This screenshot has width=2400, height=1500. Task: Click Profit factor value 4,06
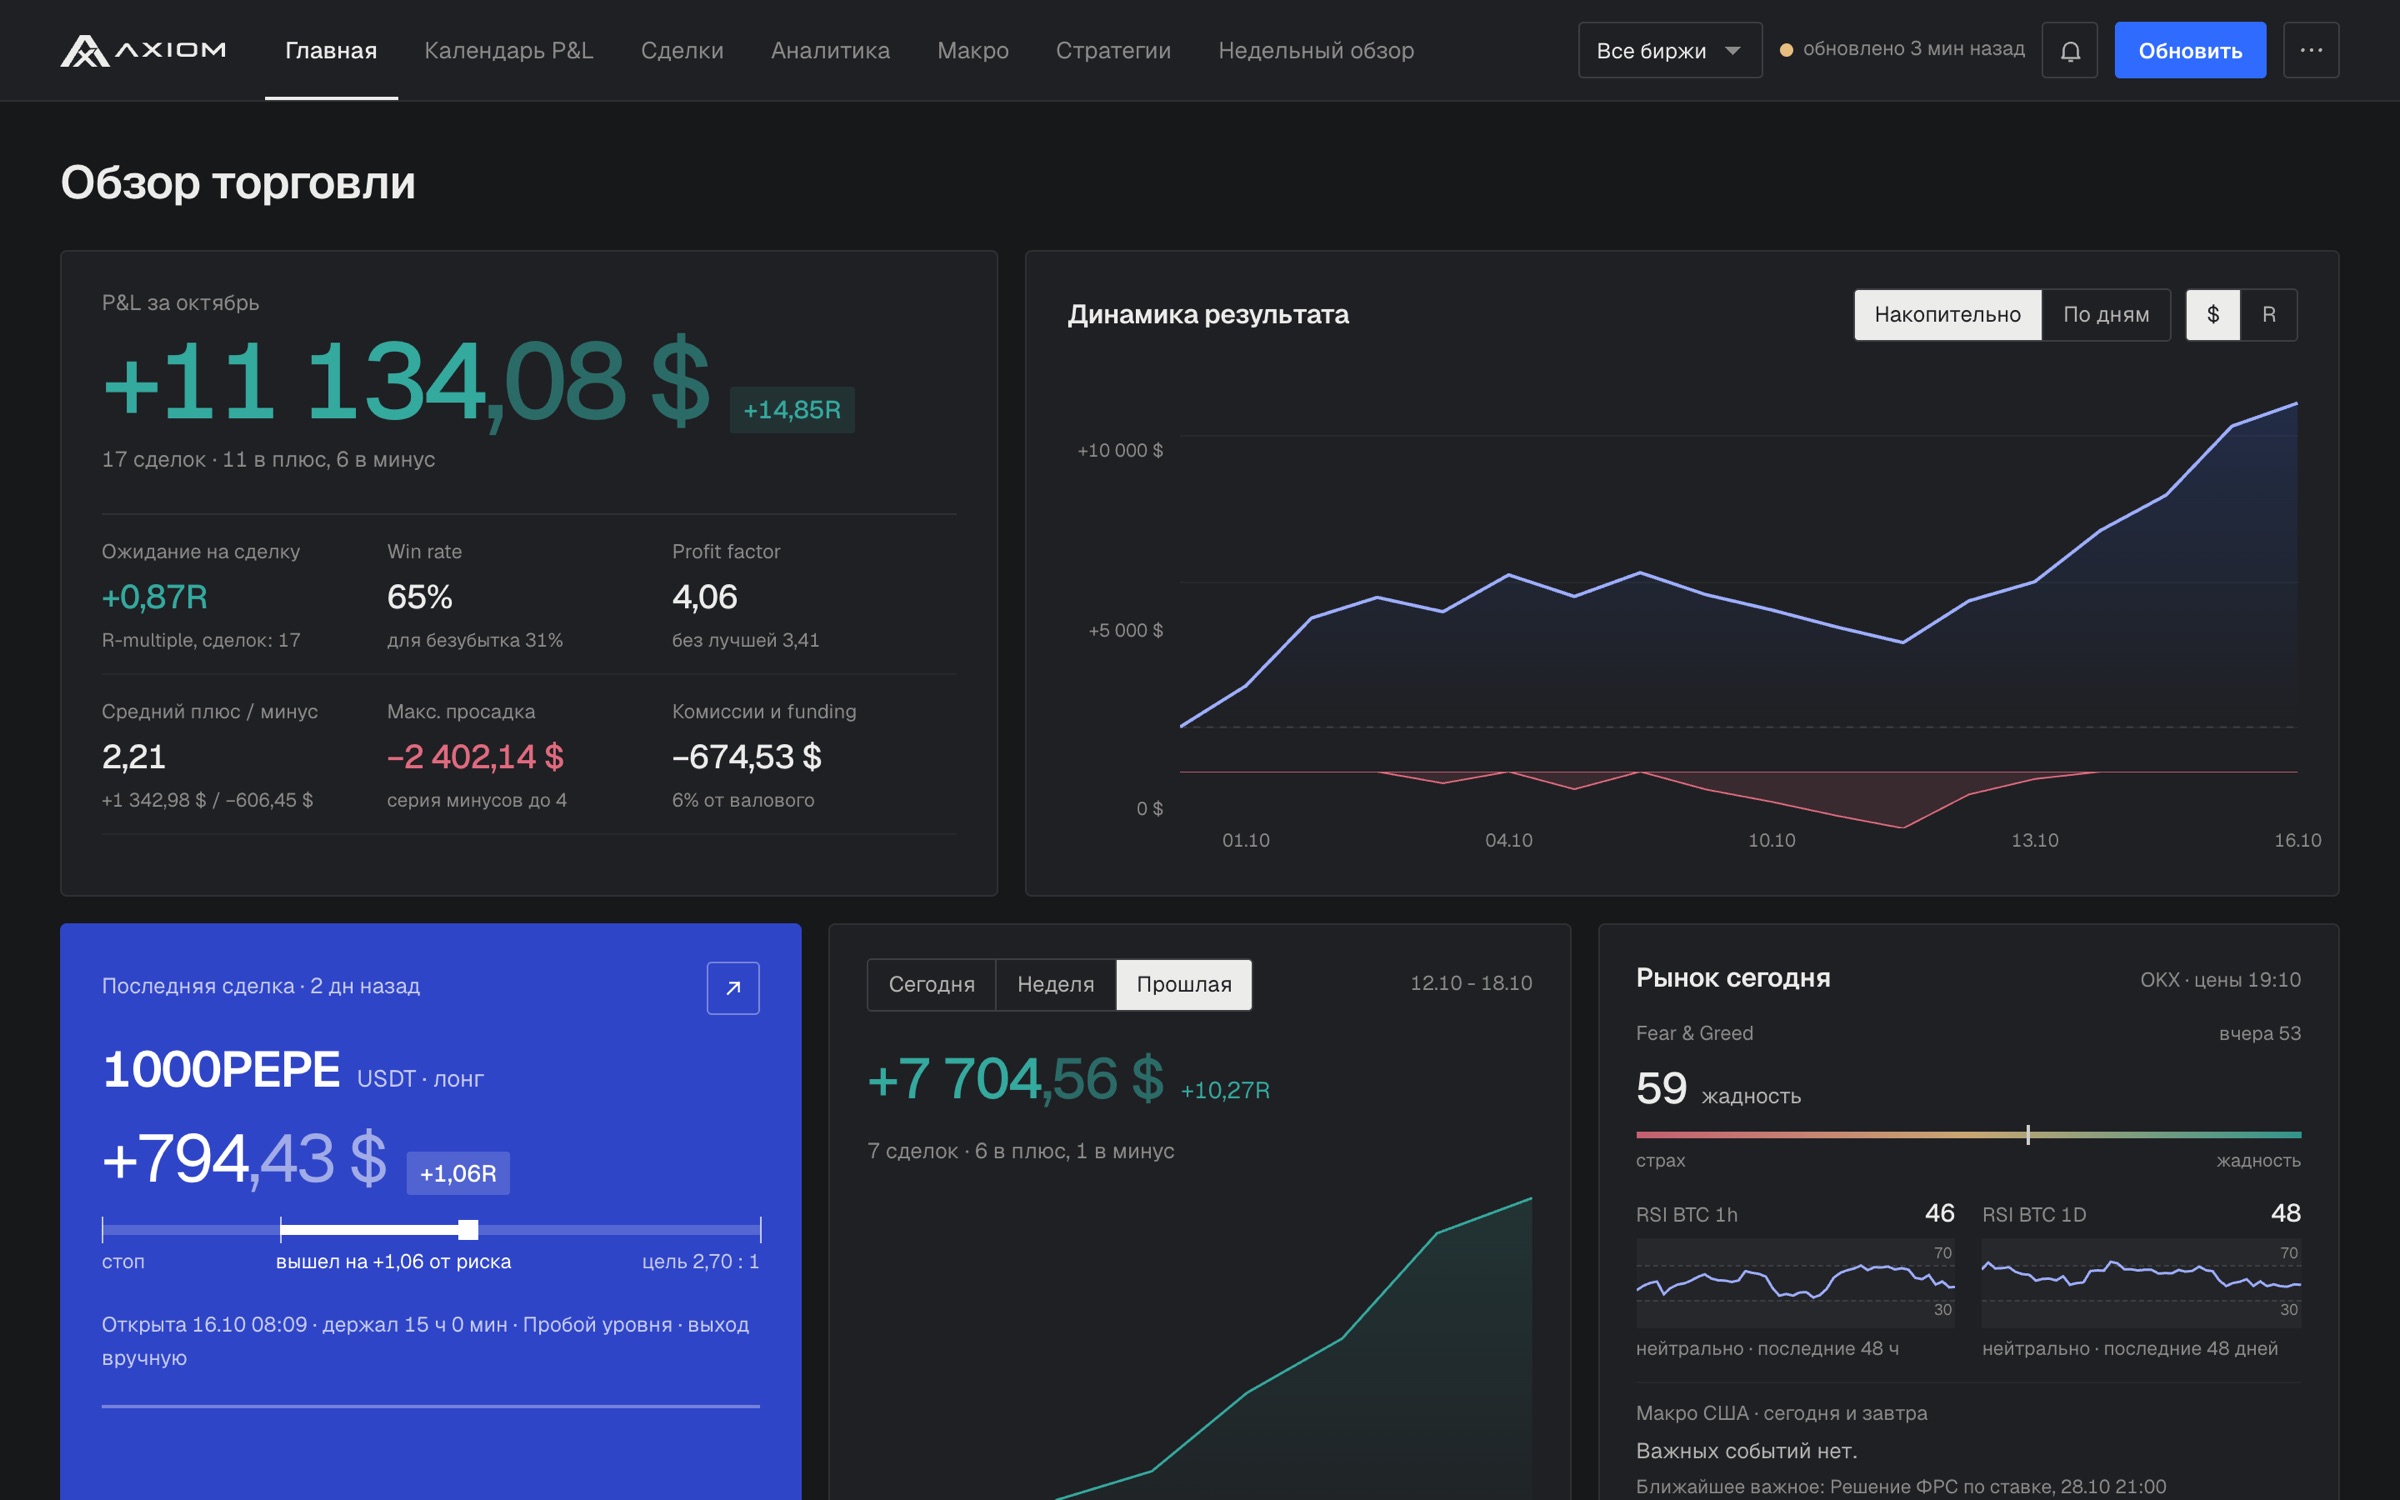coord(705,597)
